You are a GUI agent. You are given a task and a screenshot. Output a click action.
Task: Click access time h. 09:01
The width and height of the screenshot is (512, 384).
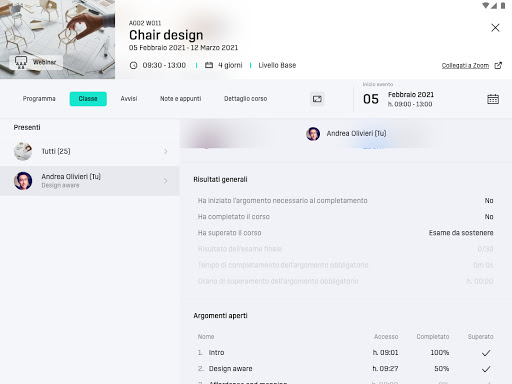tap(385, 352)
